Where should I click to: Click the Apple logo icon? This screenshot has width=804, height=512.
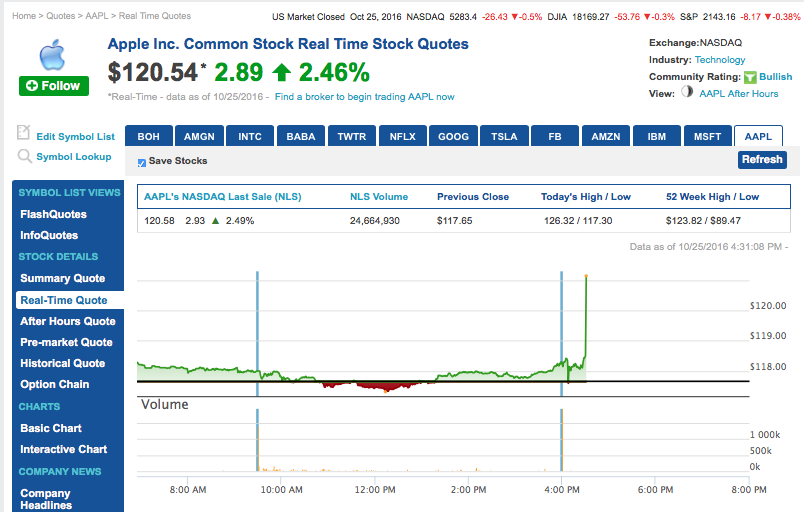pyautogui.click(x=52, y=55)
